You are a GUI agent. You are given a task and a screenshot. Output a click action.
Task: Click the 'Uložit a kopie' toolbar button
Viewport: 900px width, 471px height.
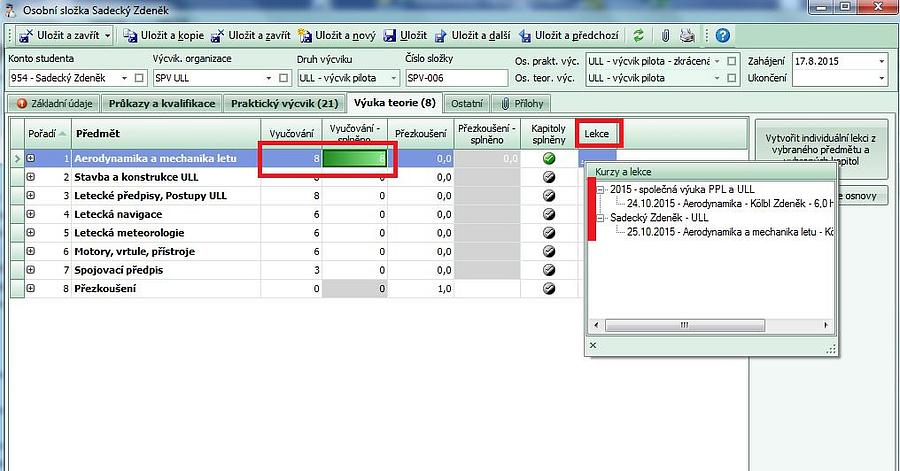click(163, 36)
